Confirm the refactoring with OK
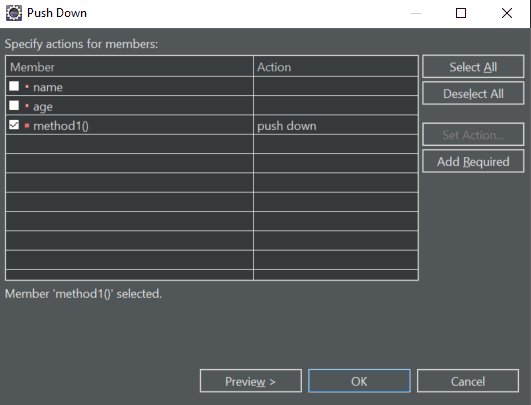 tap(359, 381)
